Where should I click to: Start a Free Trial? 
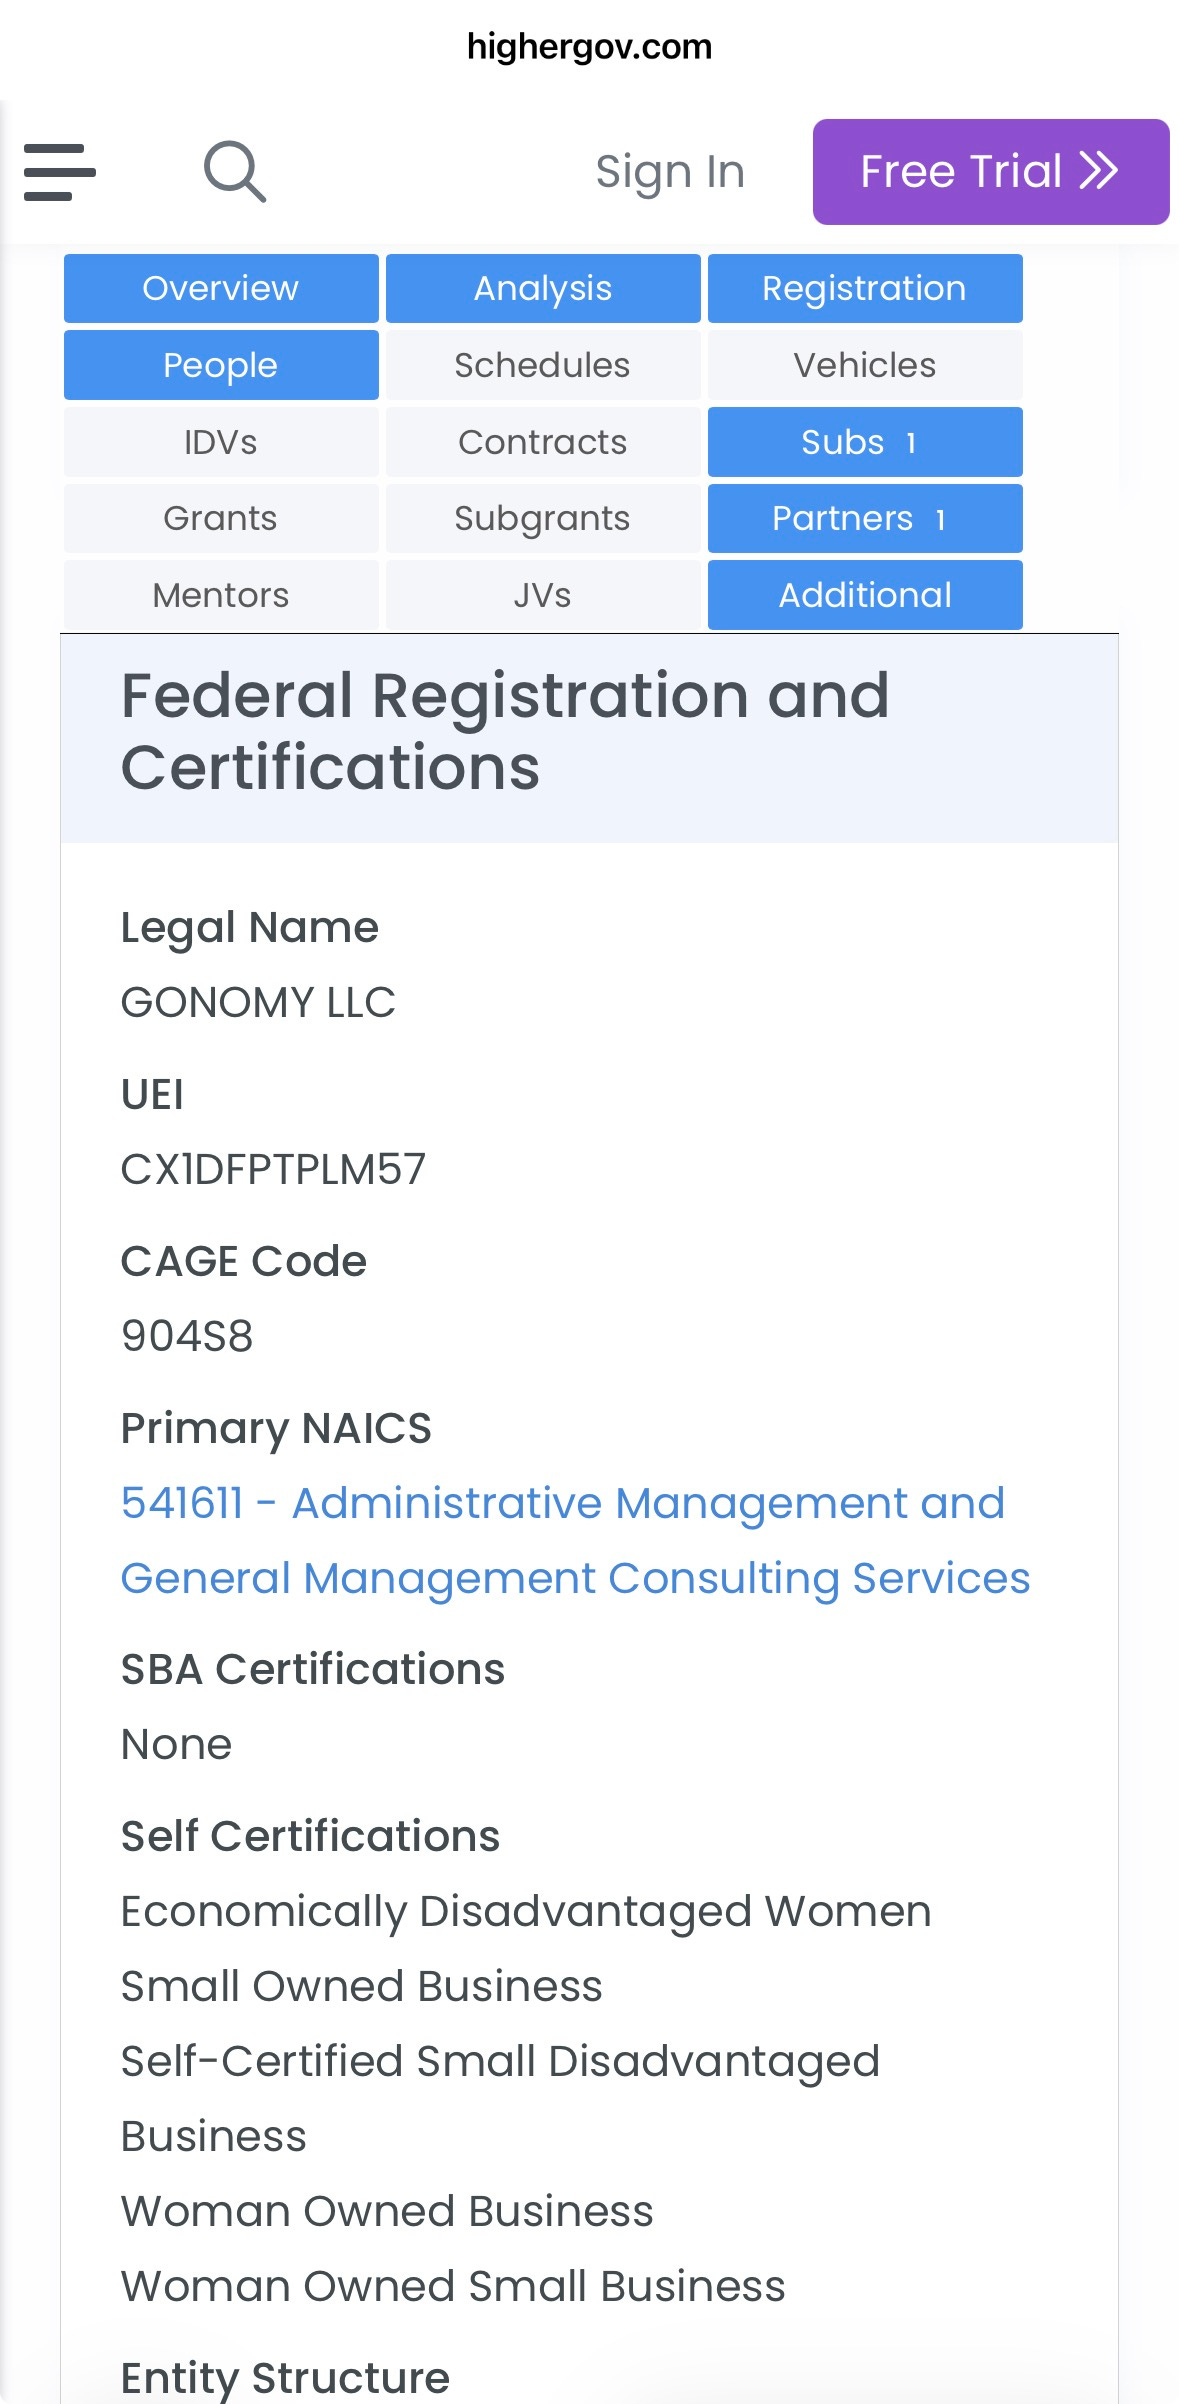[x=991, y=172]
